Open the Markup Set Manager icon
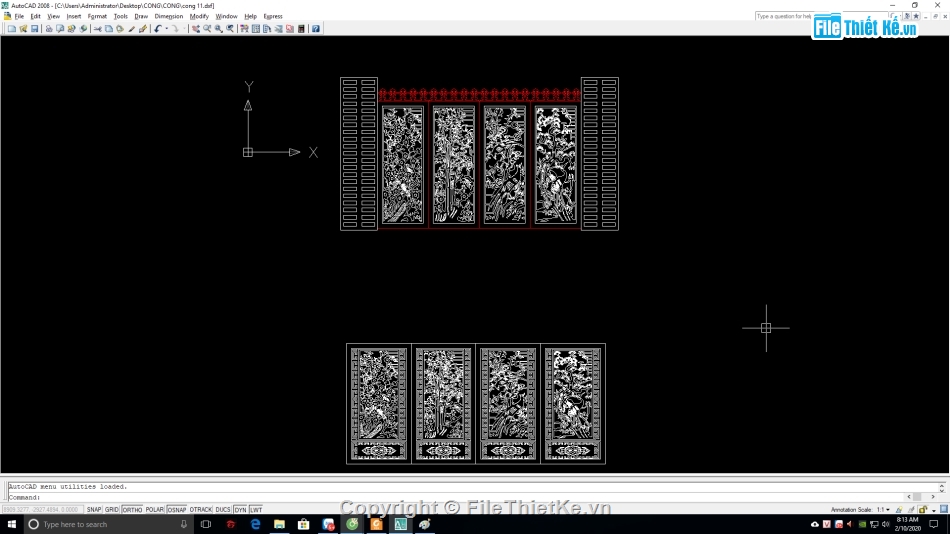 point(290,28)
